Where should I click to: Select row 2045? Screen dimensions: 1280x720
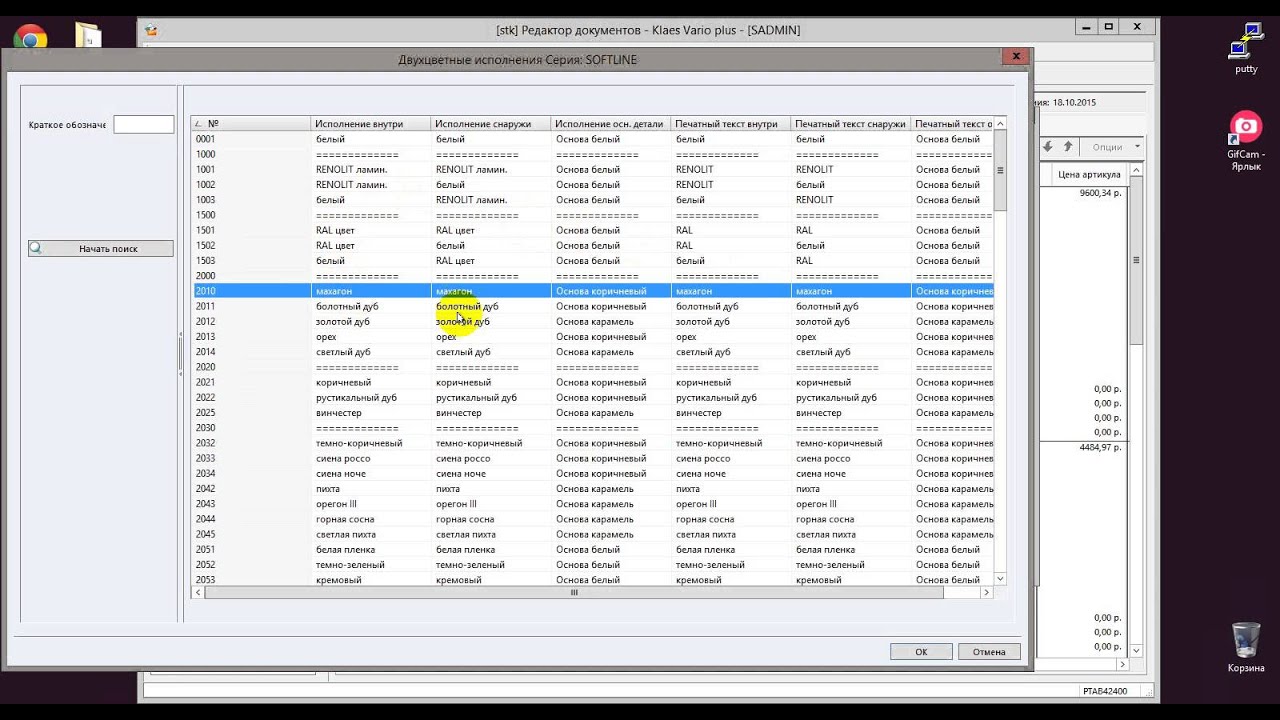pos(593,534)
